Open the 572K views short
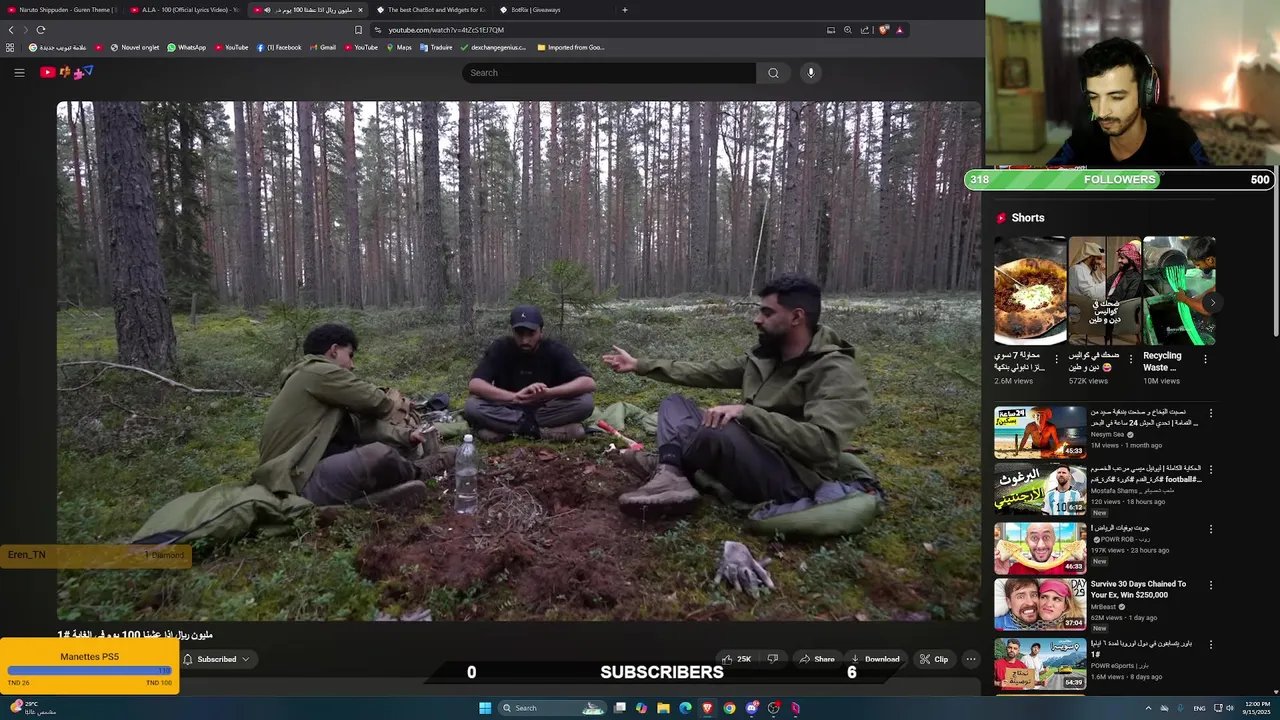 pos(1104,291)
